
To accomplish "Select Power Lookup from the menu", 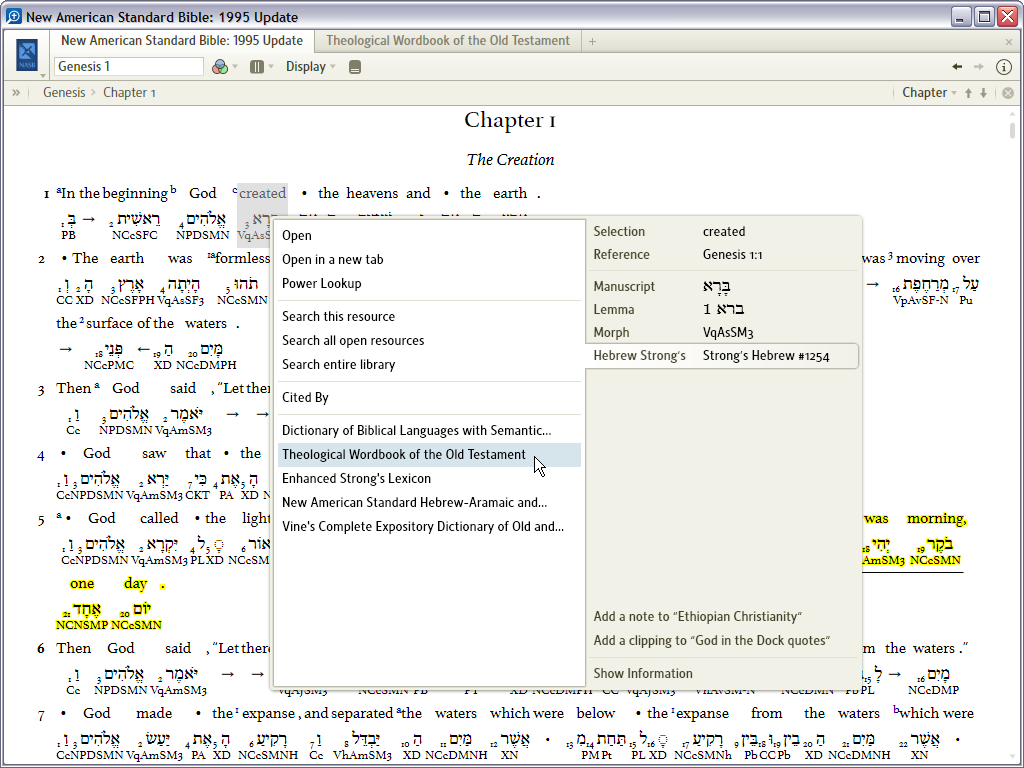I will tap(429, 283).
